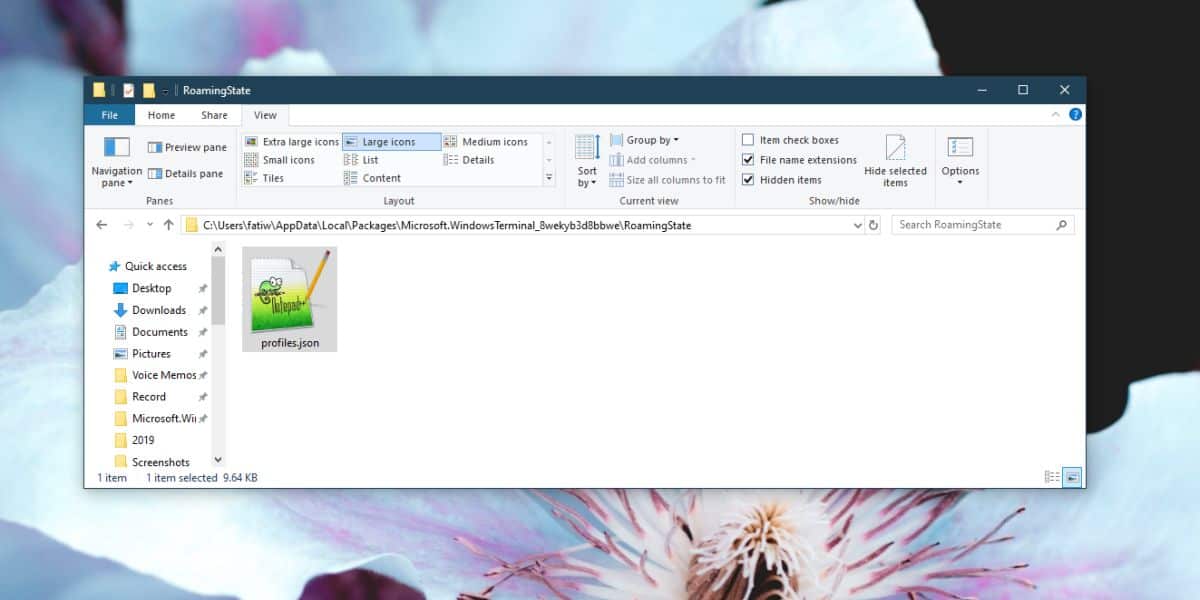Expand address bar history dropdown
This screenshot has height=600, width=1200.
point(857,225)
